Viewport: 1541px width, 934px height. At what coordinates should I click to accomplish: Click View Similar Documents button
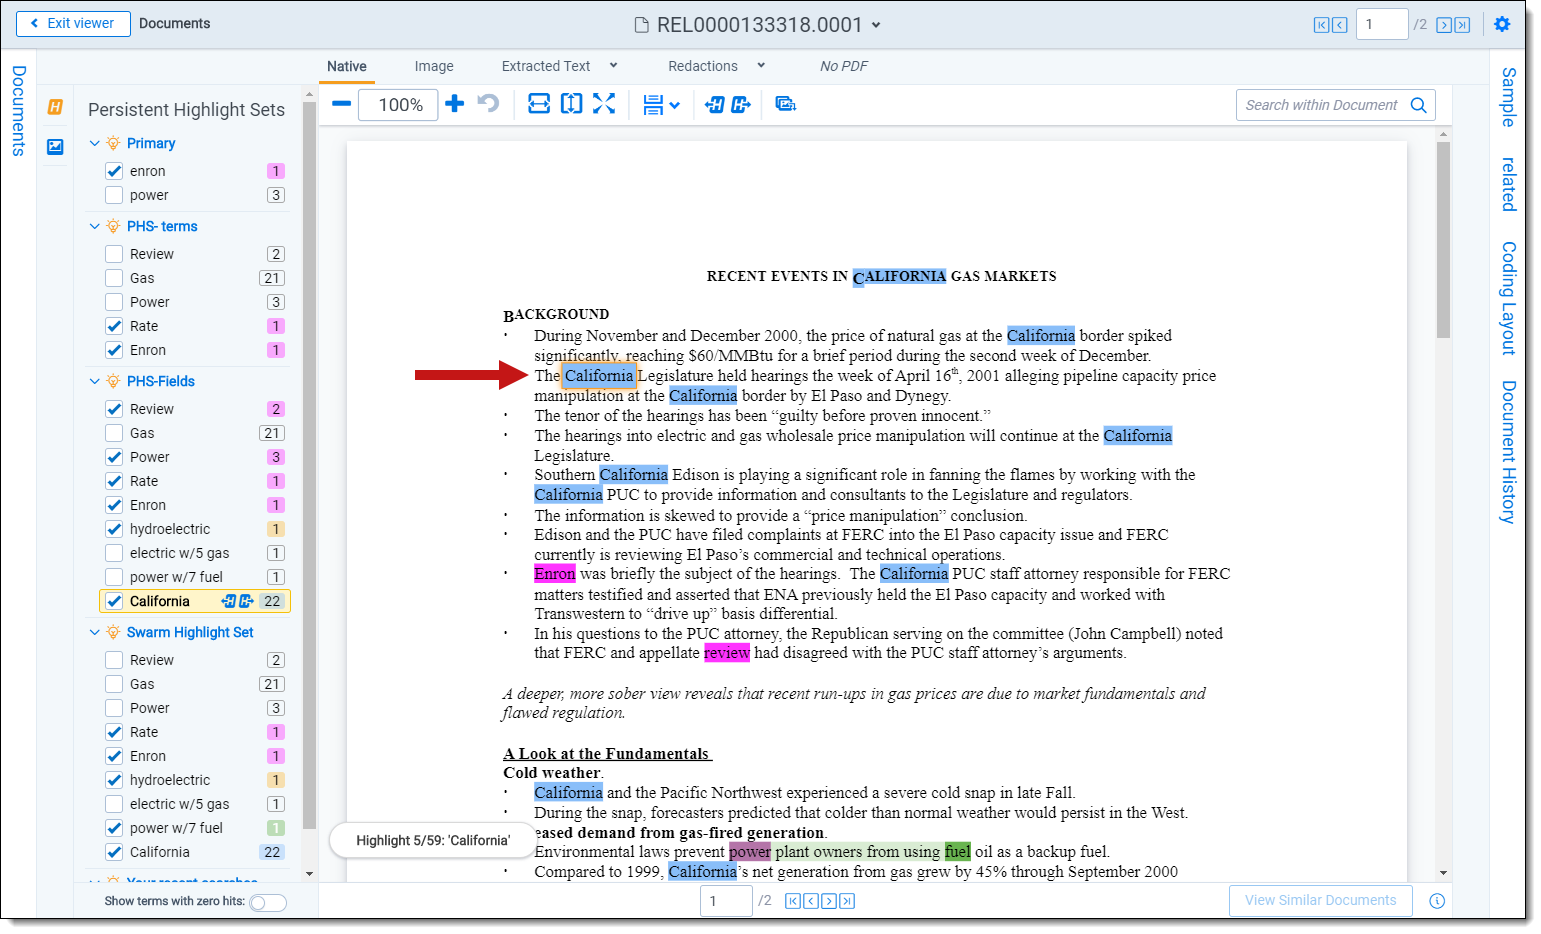[1320, 900]
